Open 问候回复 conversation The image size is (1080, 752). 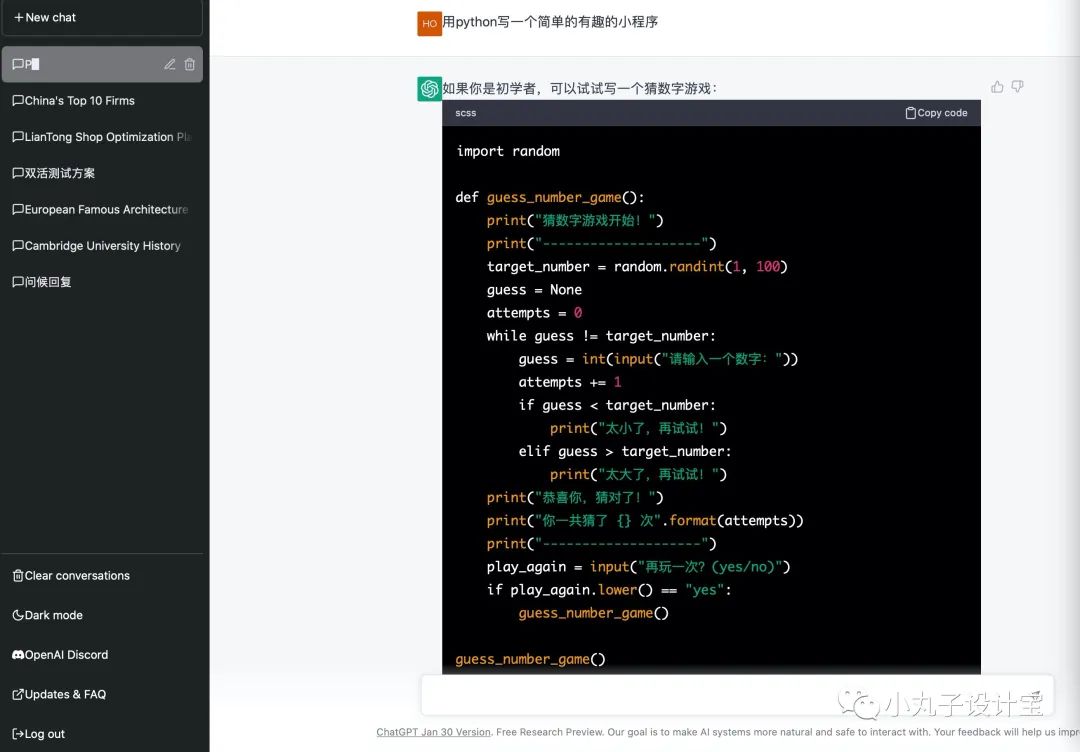[102, 282]
